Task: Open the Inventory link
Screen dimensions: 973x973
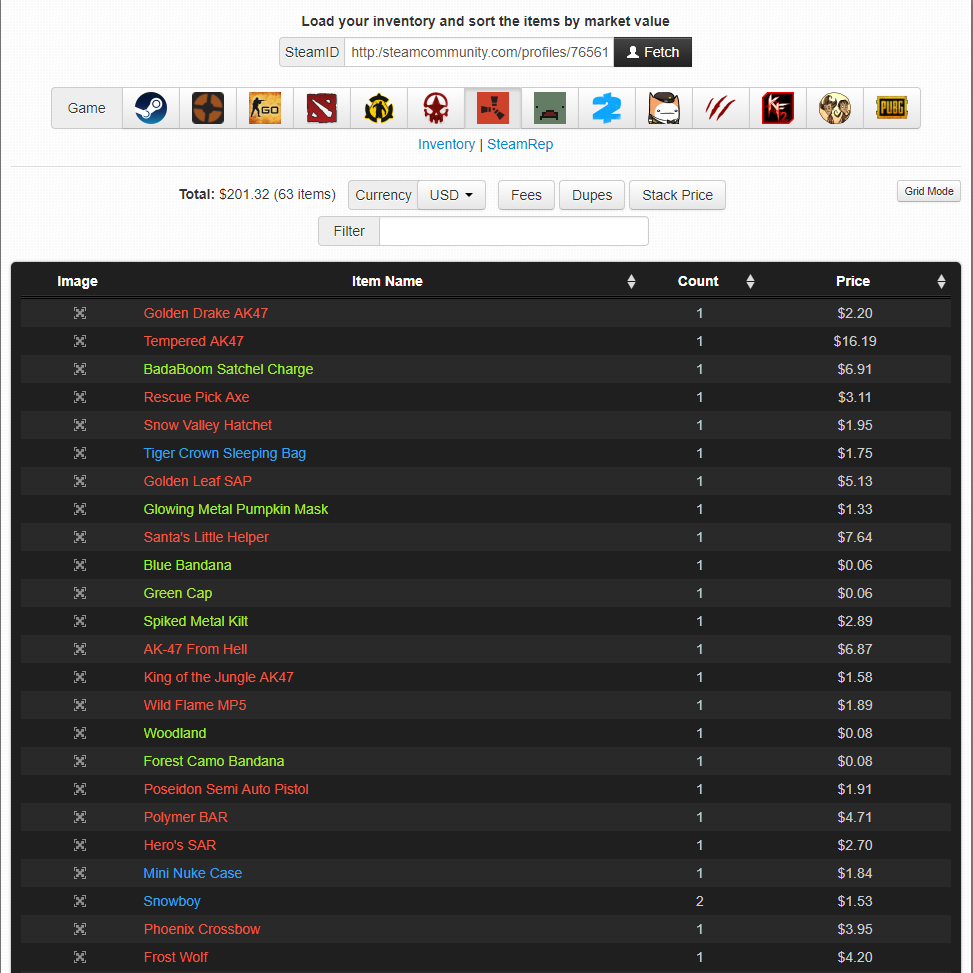Action: click(x=446, y=144)
